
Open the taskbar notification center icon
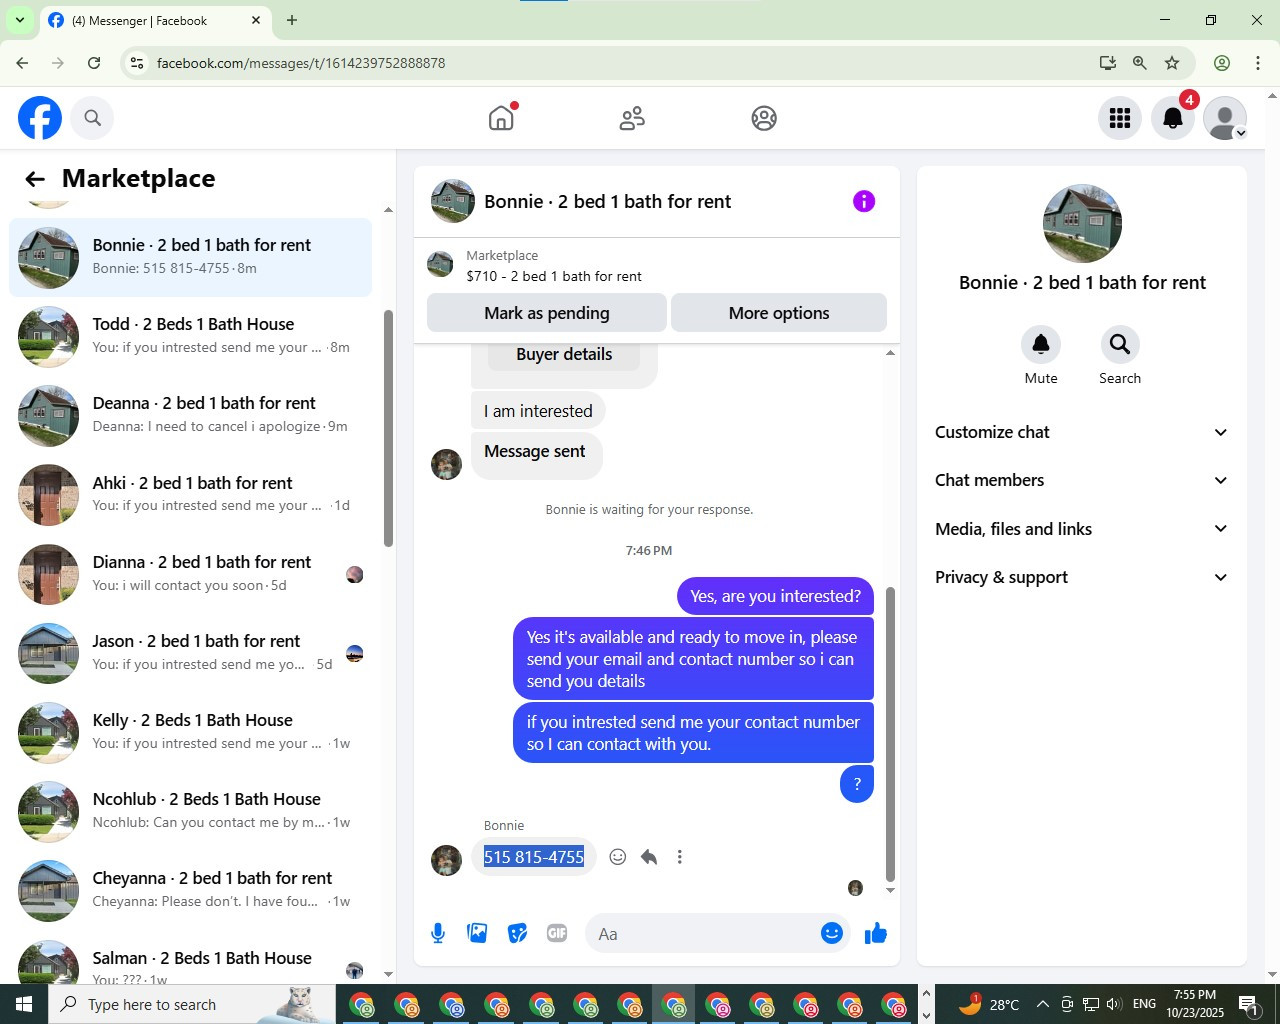point(1248,1004)
